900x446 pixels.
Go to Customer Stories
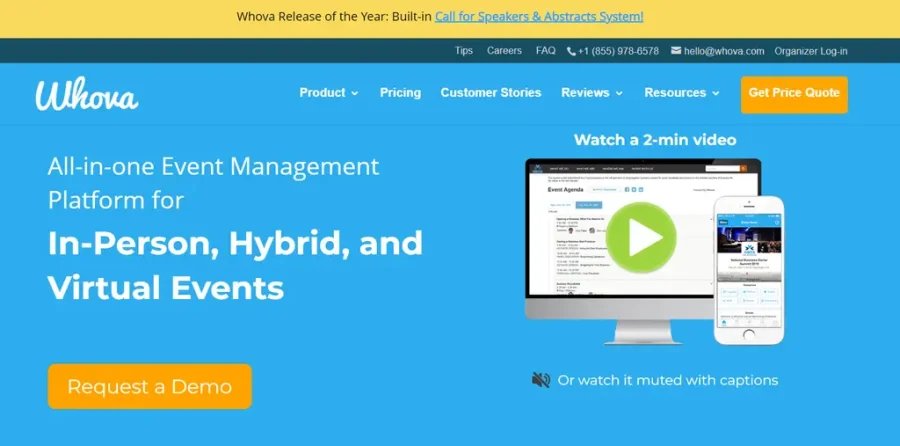(x=491, y=93)
